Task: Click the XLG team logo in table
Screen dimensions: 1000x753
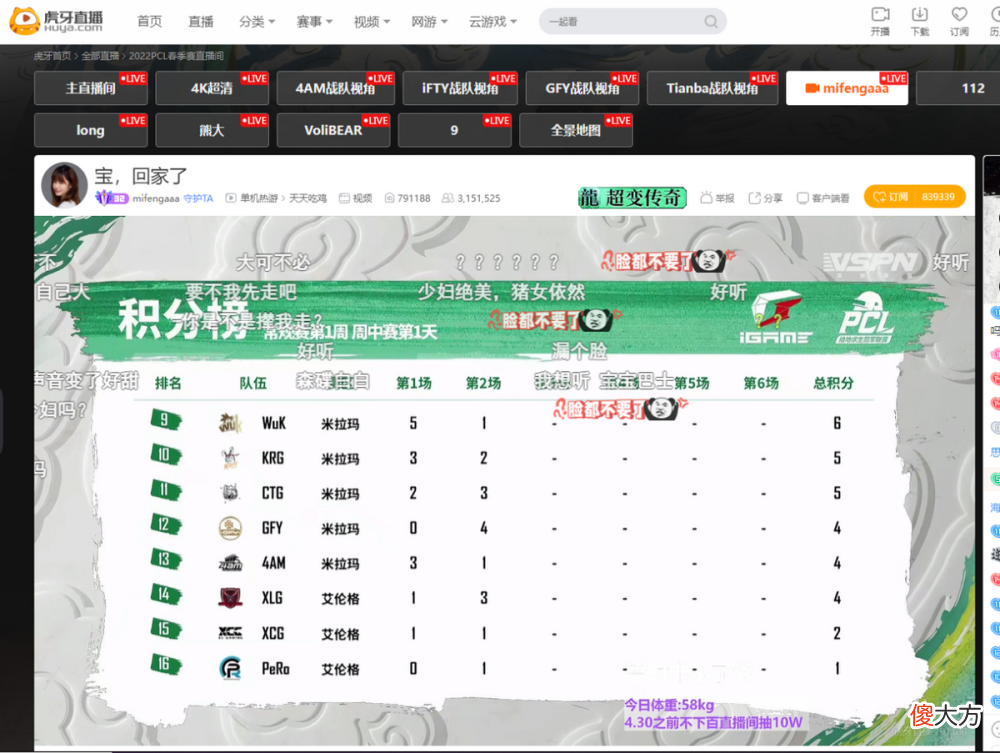Action: pos(230,598)
